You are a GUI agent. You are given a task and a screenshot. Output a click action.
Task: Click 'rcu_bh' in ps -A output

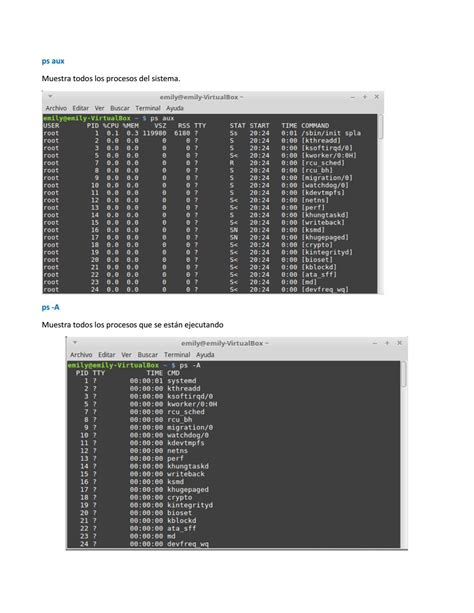pyautogui.click(x=180, y=419)
